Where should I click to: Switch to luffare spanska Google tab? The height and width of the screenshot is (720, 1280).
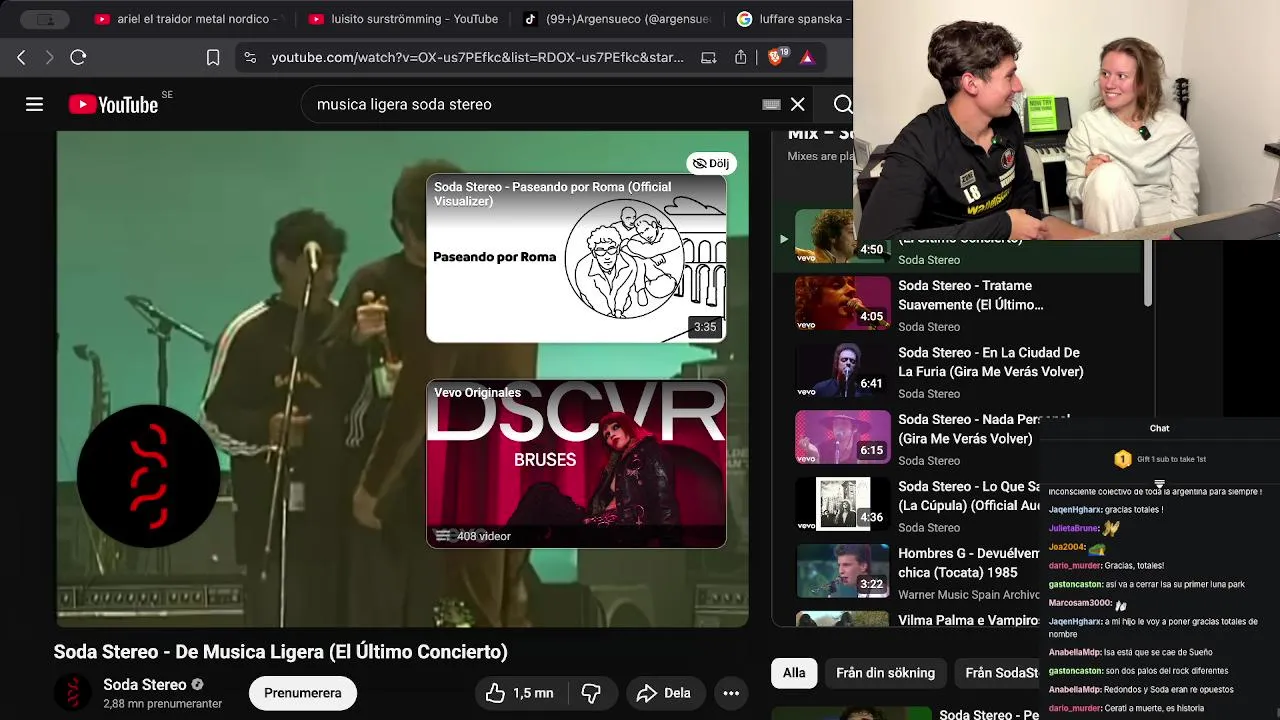(x=792, y=19)
